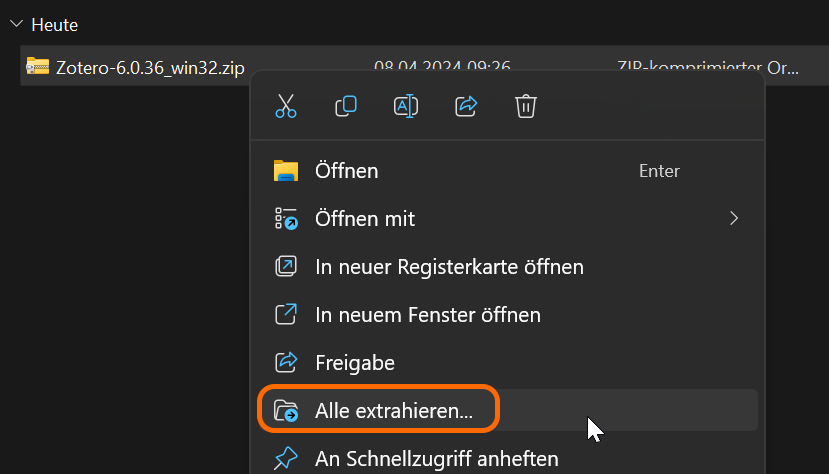Choose 'Öffnen mit' menu entry
The height and width of the screenshot is (474, 829).
[x=364, y=219]
